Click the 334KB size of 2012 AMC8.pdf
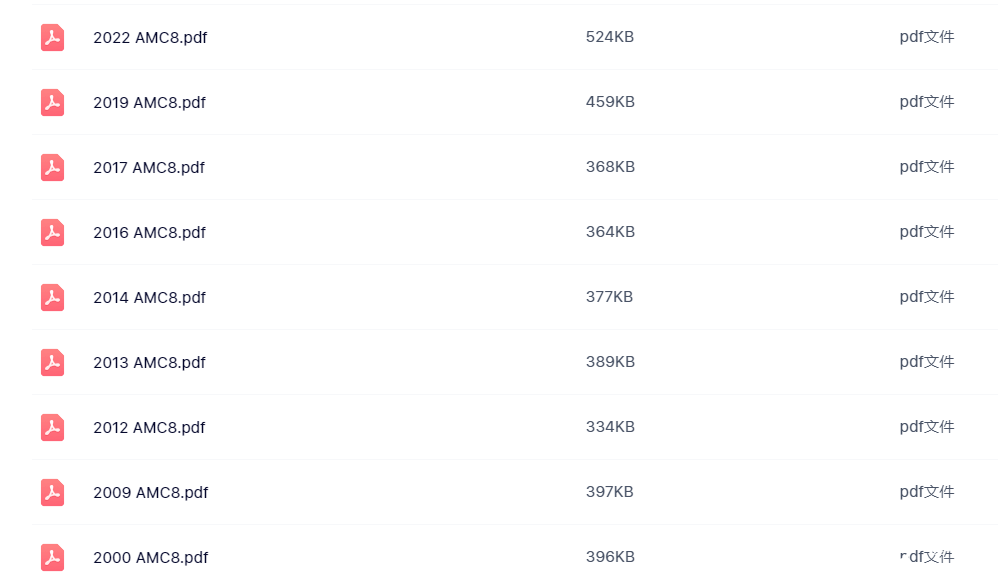Image resolution: width=998 pixels, height=581 pixels. [610, 426]
